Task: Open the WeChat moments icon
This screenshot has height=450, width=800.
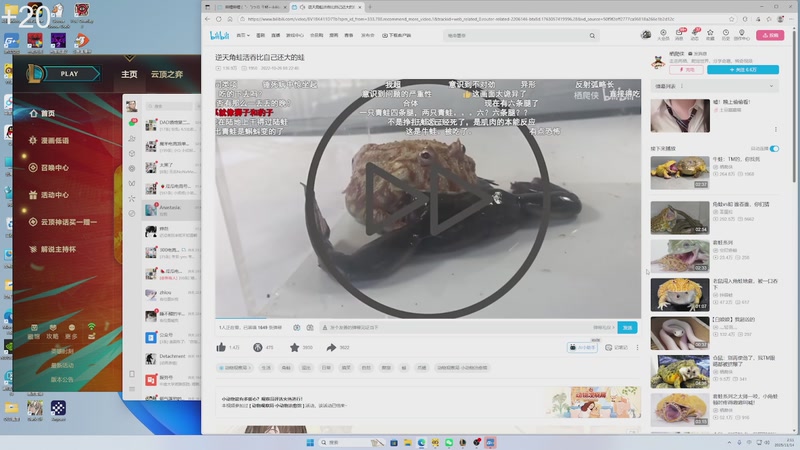Action: click(x=132, y=168)
